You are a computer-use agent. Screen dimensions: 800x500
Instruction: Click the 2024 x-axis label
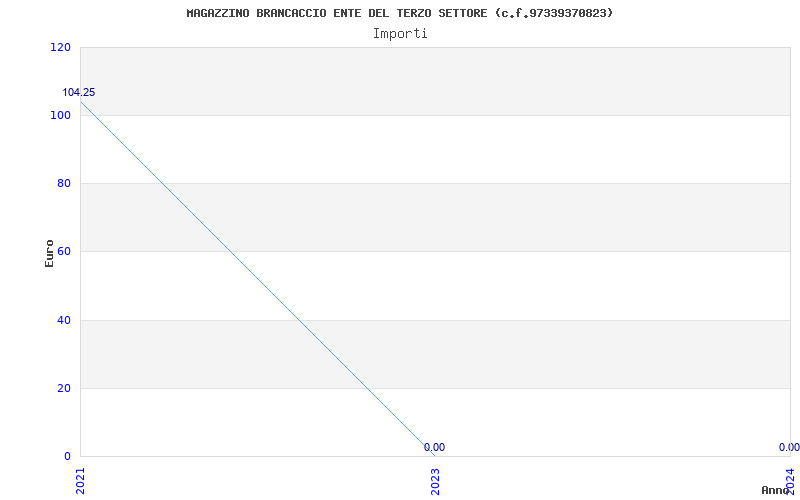(790, 480)
